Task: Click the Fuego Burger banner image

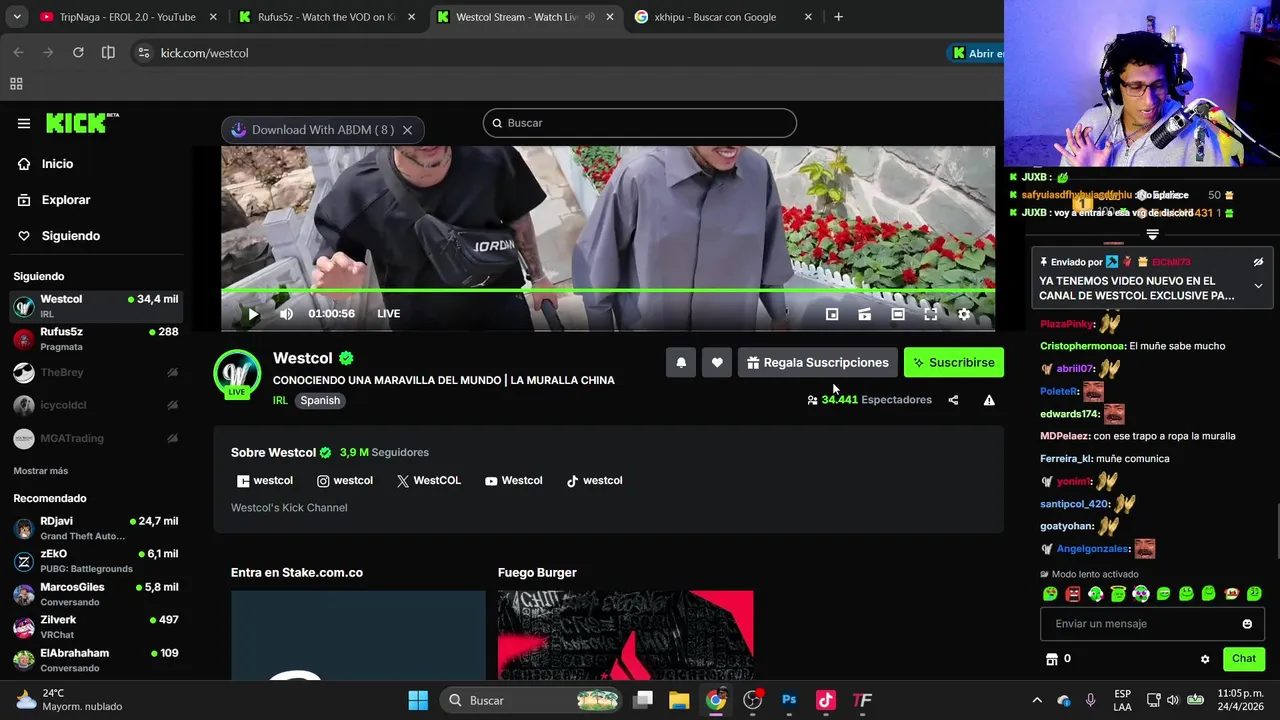Action: coord(625,636)
